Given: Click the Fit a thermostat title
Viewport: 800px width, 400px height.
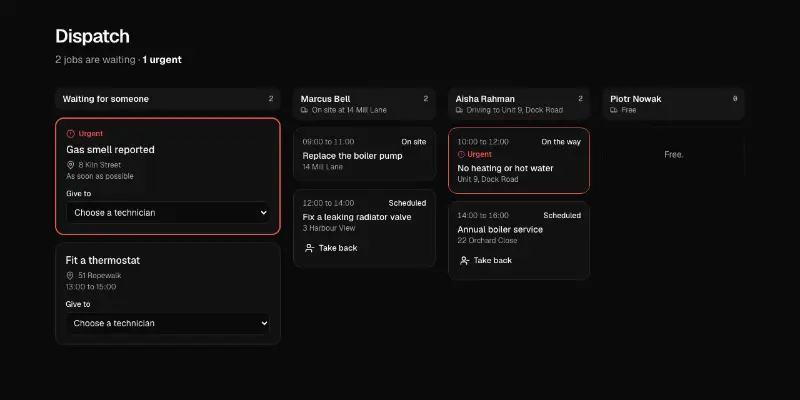Looking at the screenshot, I should click(x=103, y=260).
